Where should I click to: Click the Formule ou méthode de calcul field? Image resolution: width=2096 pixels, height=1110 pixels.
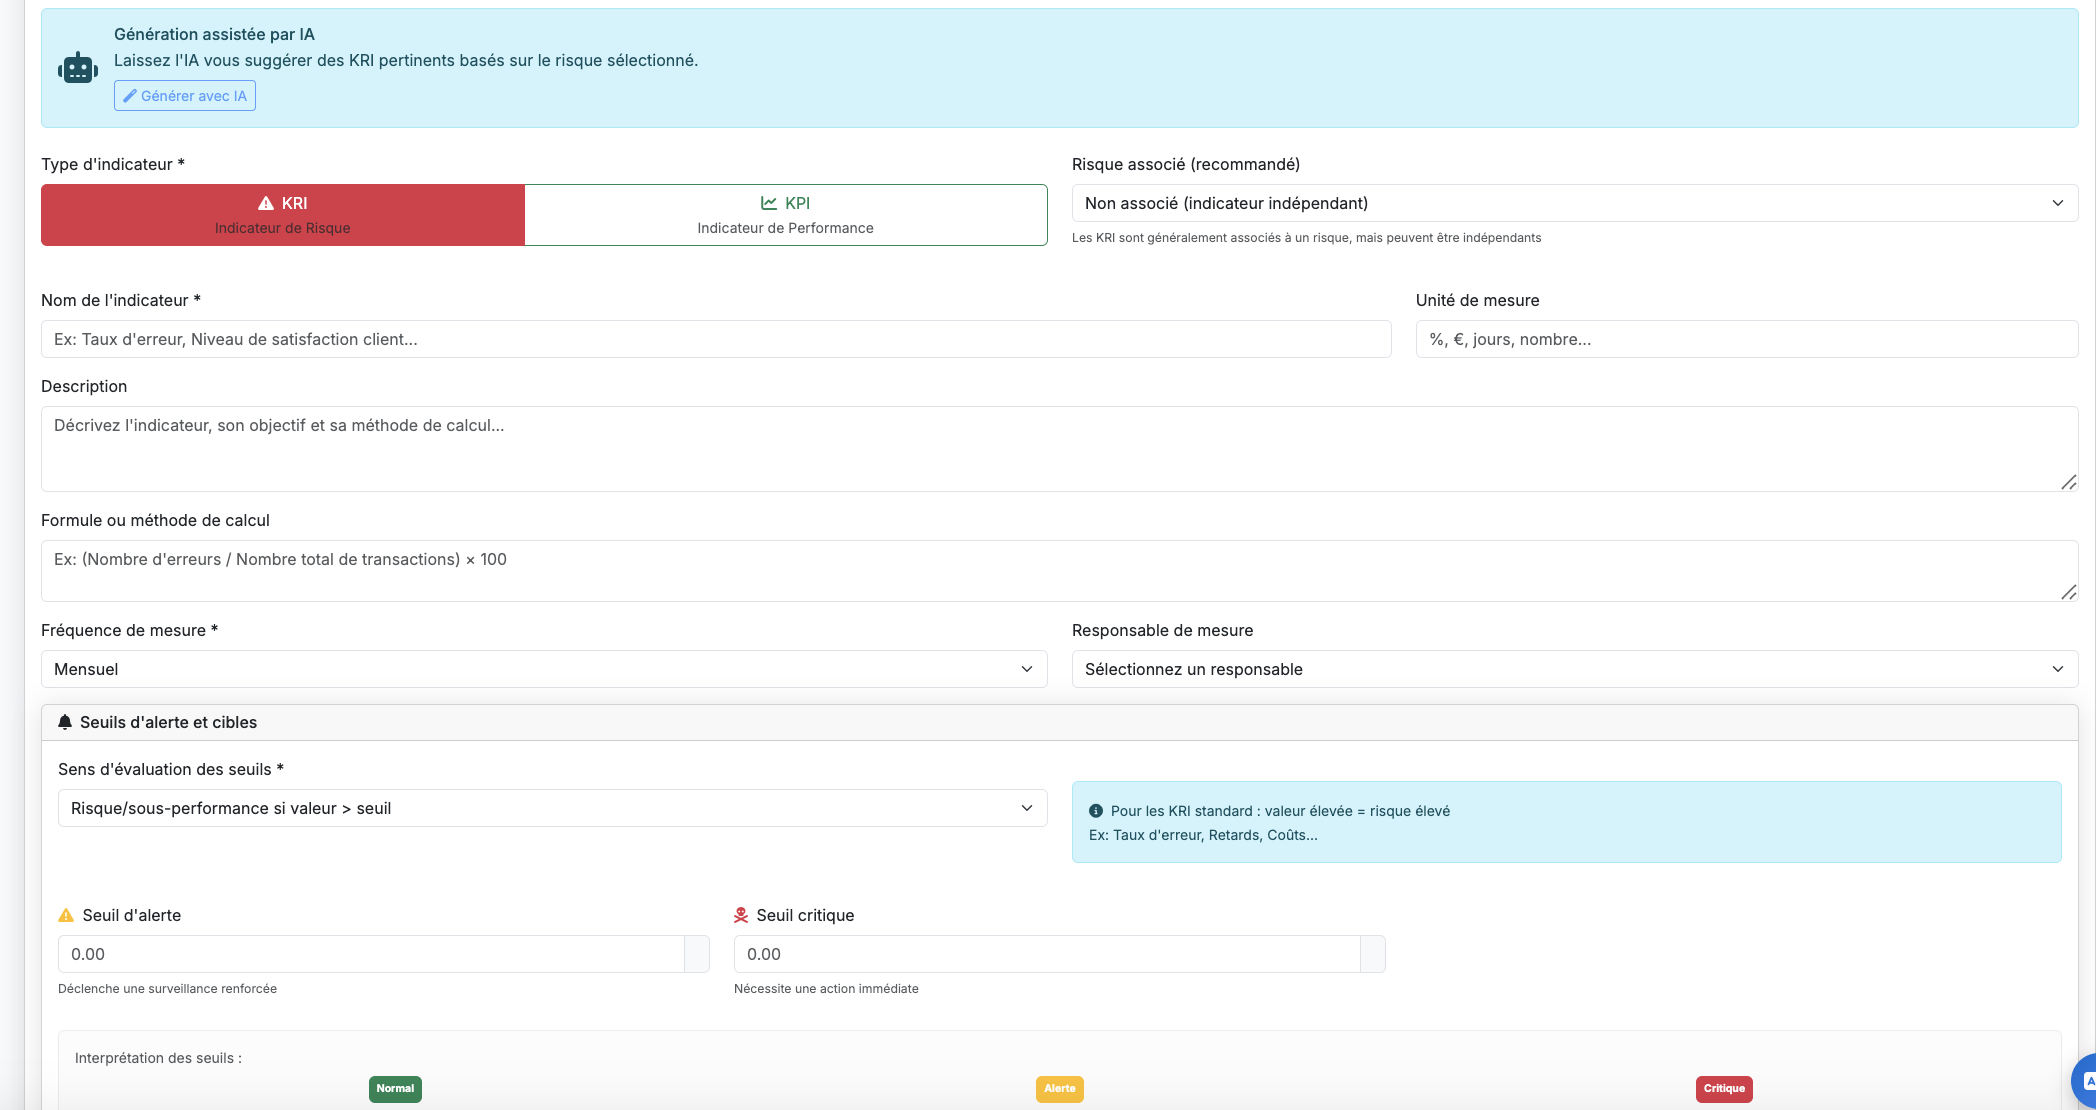point(1058,570)
